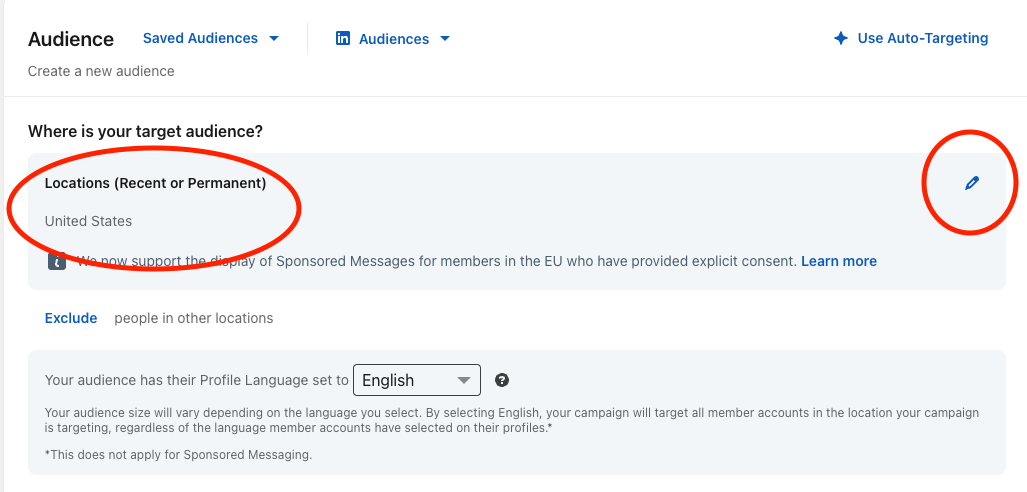Click the caret arrow next to Saved Audiences
This screenshot has height=492, width=1027.
coord(274,39)
